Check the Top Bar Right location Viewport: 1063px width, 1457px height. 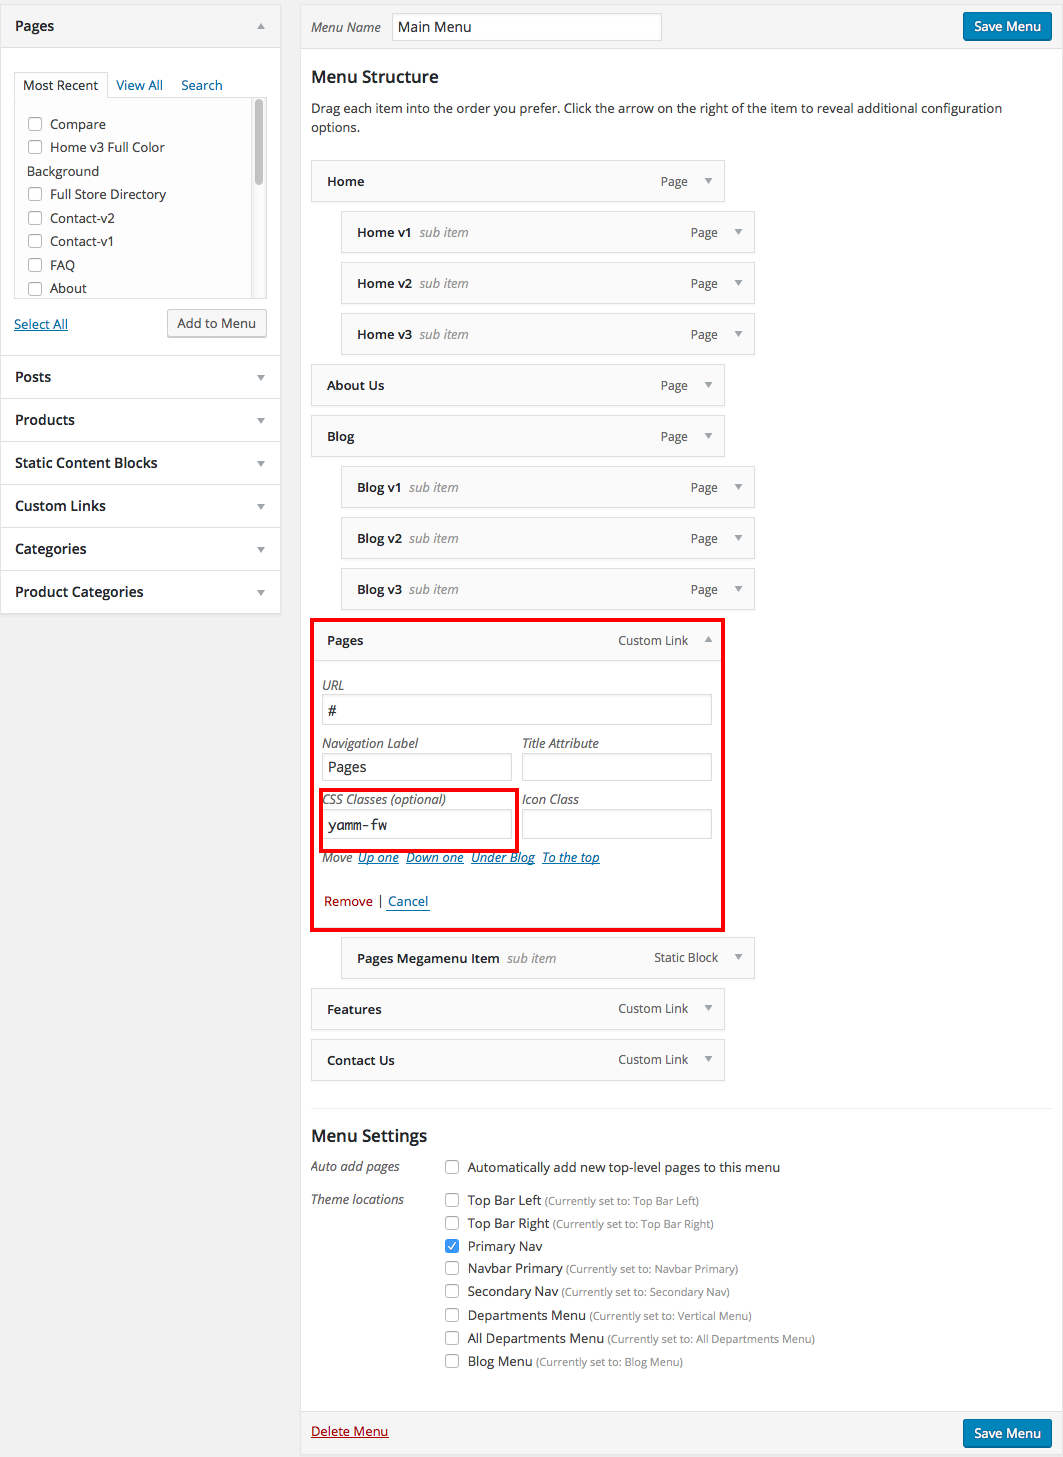452,1223
